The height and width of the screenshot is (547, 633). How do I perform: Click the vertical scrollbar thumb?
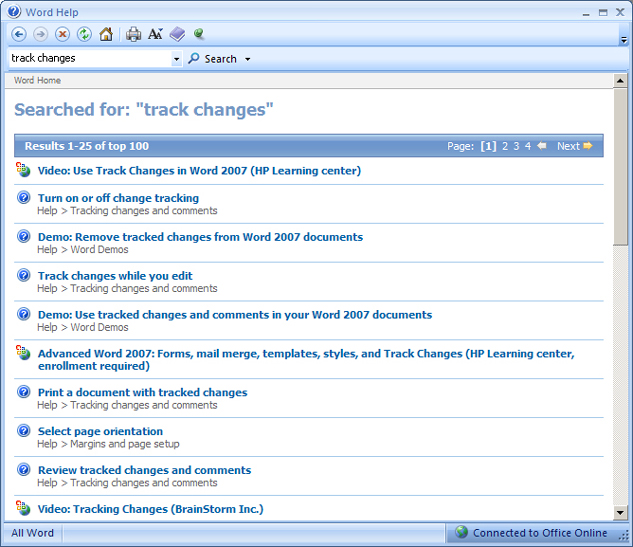pyautogui.click(x=620, y=167)
